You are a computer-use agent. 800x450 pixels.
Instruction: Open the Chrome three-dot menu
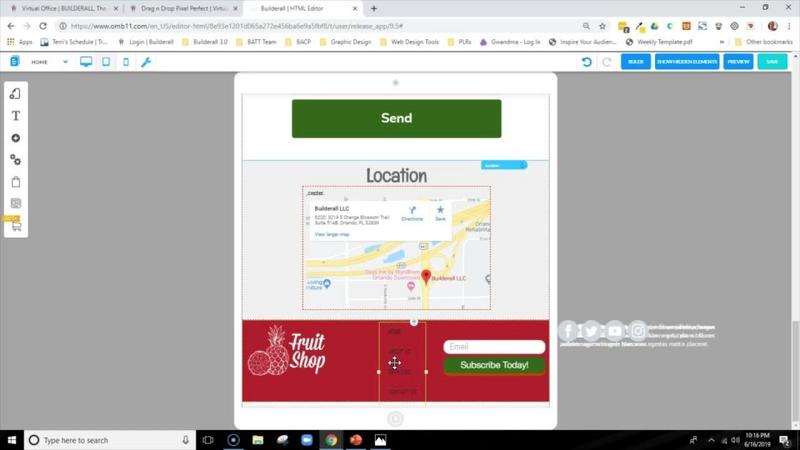coord(789,26)
